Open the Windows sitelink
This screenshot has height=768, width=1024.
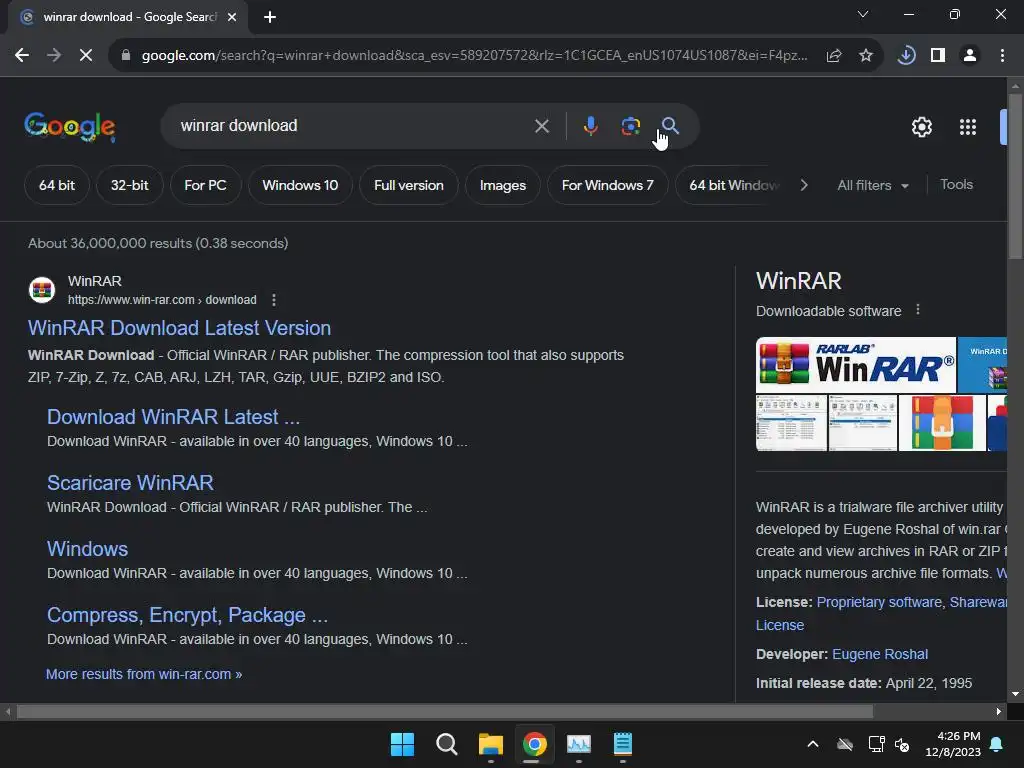point(88,549)
